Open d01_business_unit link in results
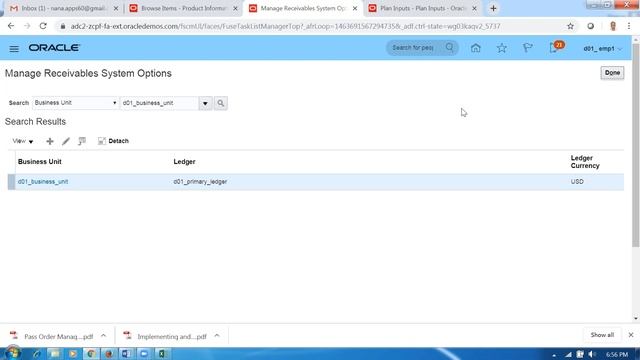 [x=43, y=182]
